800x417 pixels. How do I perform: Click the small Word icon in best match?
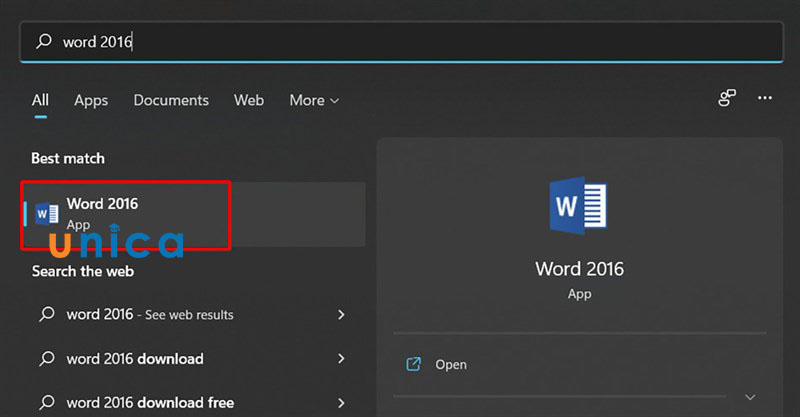point(46,213)
